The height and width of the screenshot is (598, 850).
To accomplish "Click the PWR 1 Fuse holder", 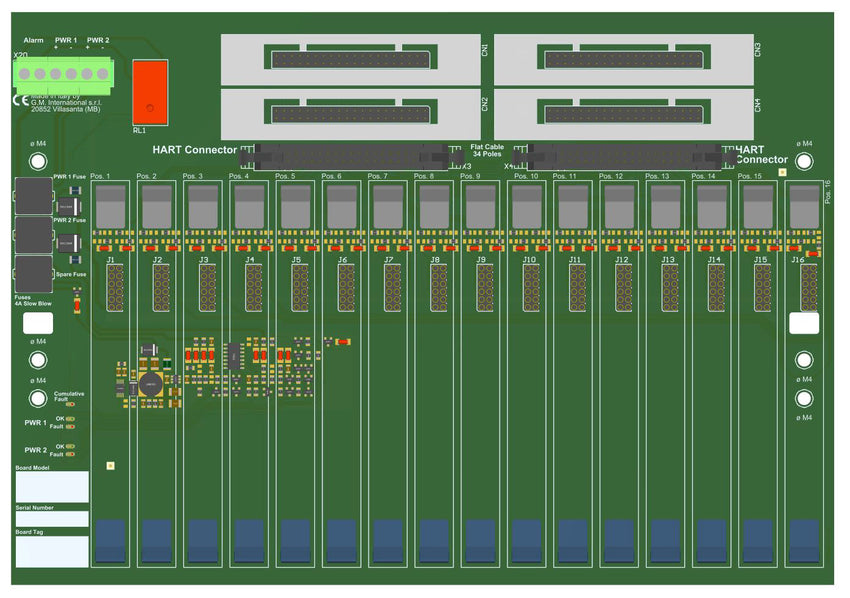I will [33, 198].
